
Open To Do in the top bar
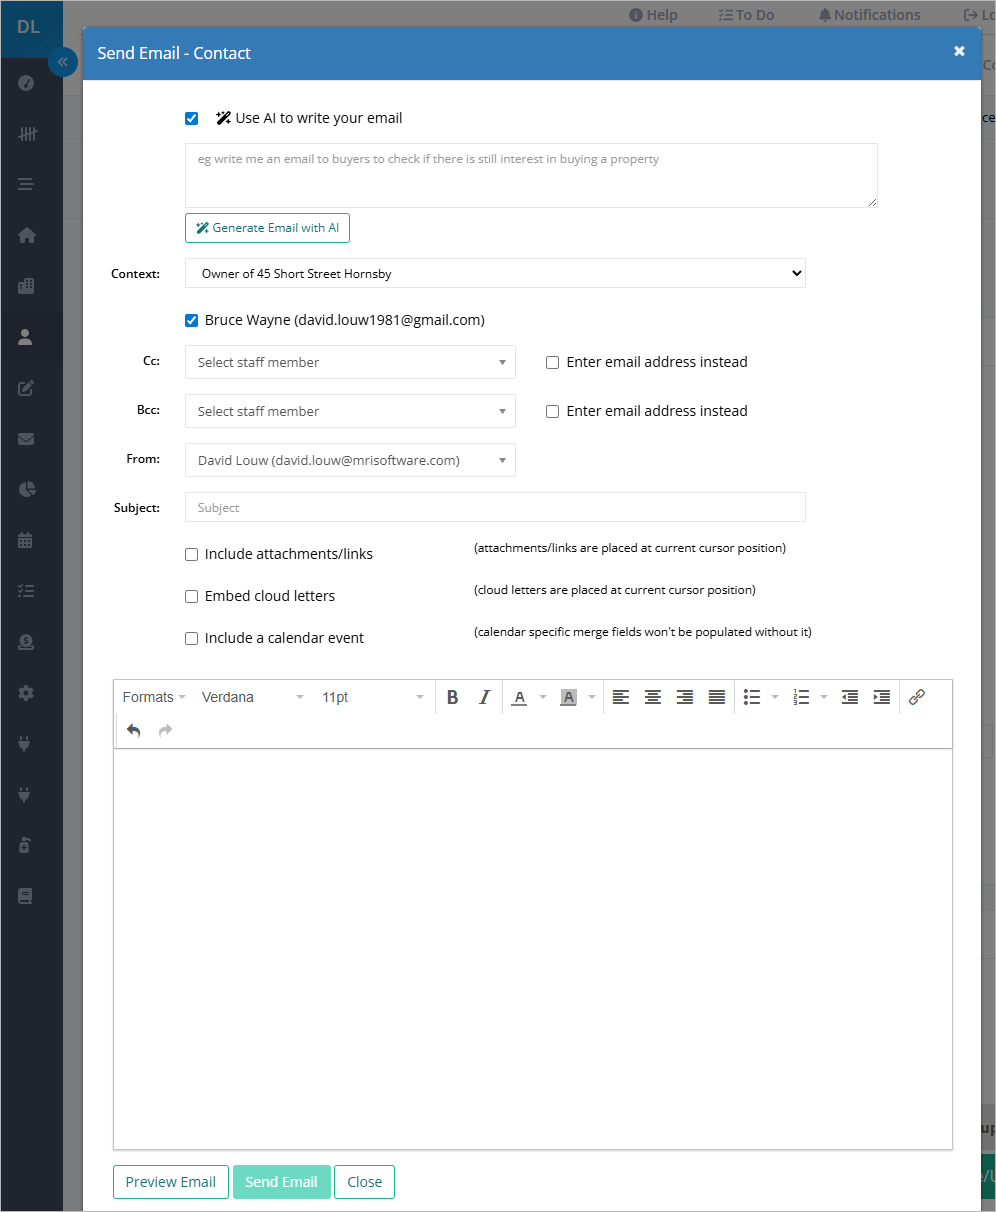pyautogui.click(x=746, y=15)
